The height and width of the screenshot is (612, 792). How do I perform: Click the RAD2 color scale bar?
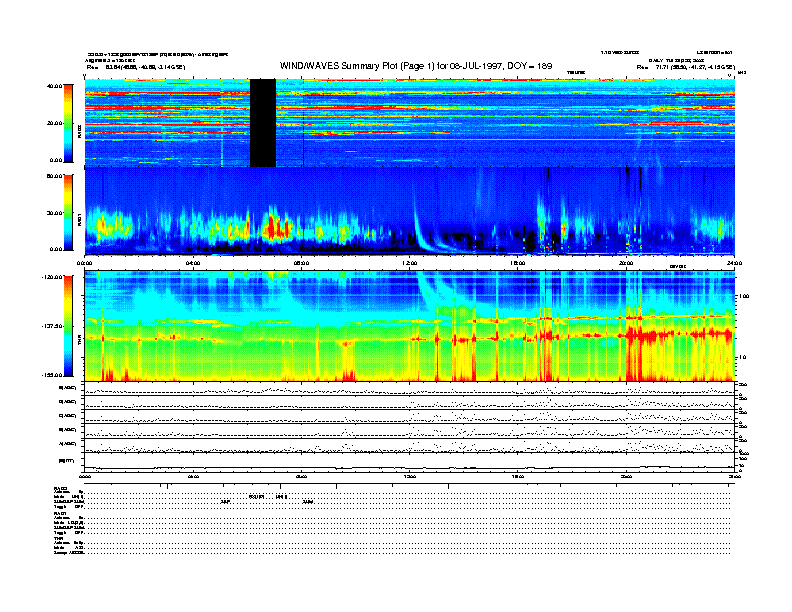[x=68, y=123]
